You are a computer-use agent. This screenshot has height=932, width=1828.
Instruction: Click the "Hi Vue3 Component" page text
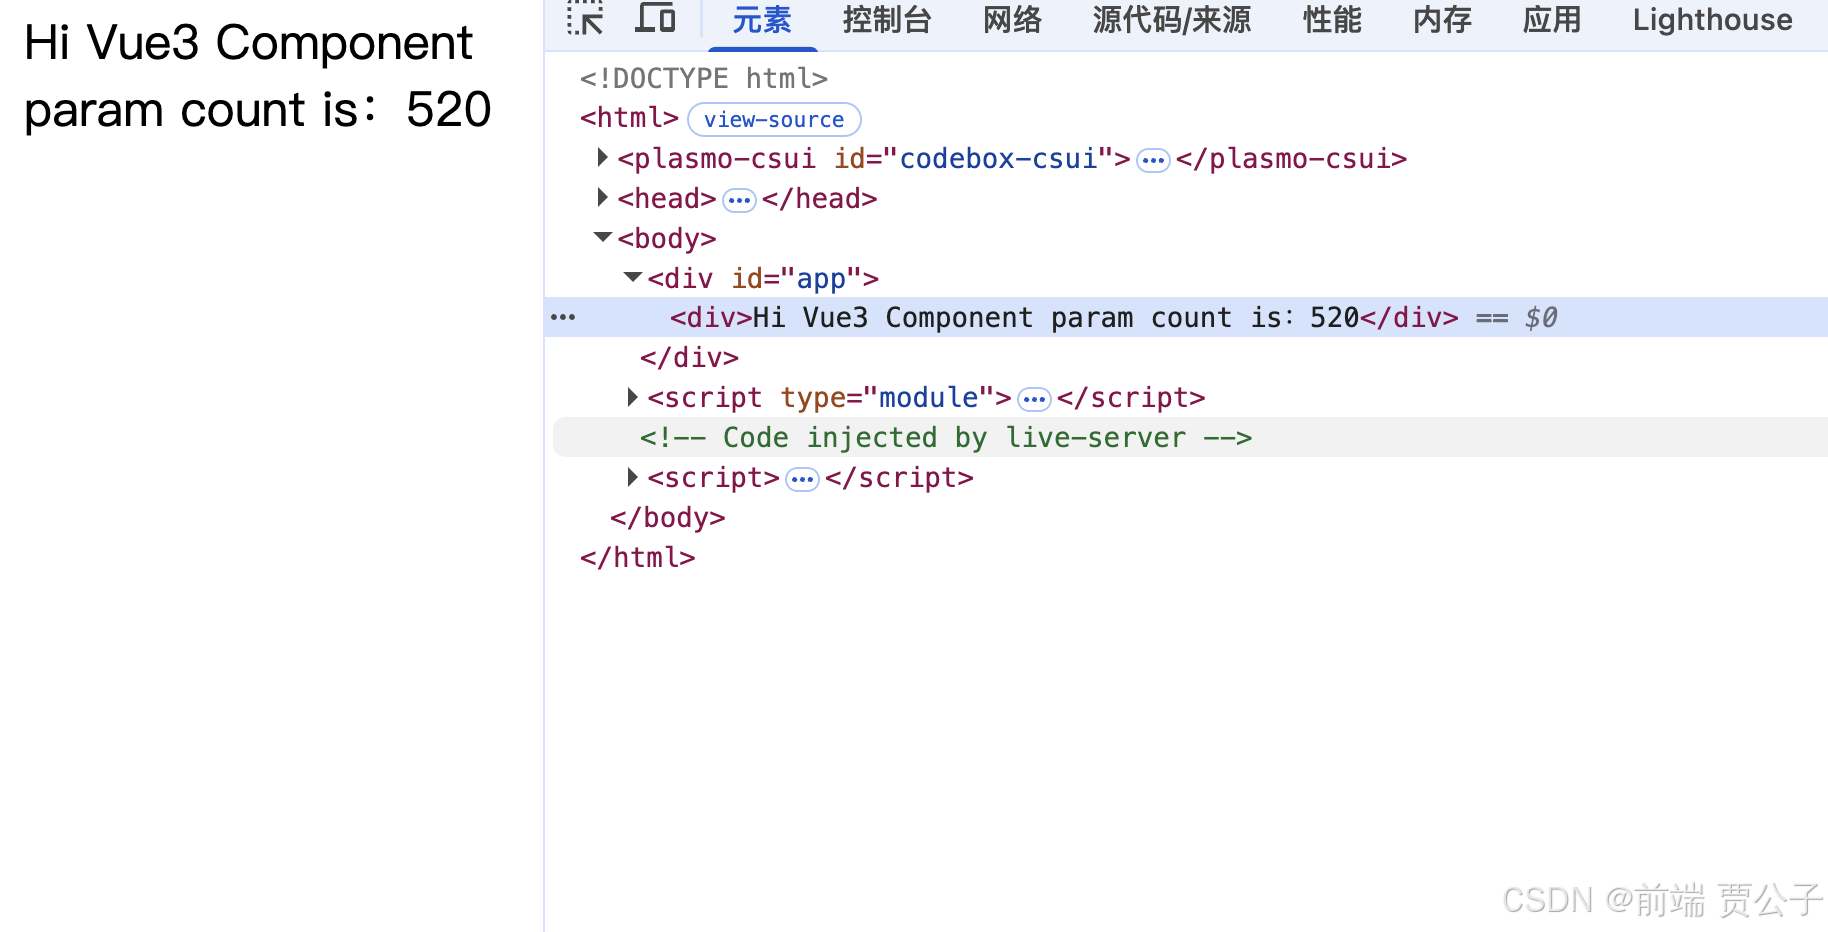[248, 43]
